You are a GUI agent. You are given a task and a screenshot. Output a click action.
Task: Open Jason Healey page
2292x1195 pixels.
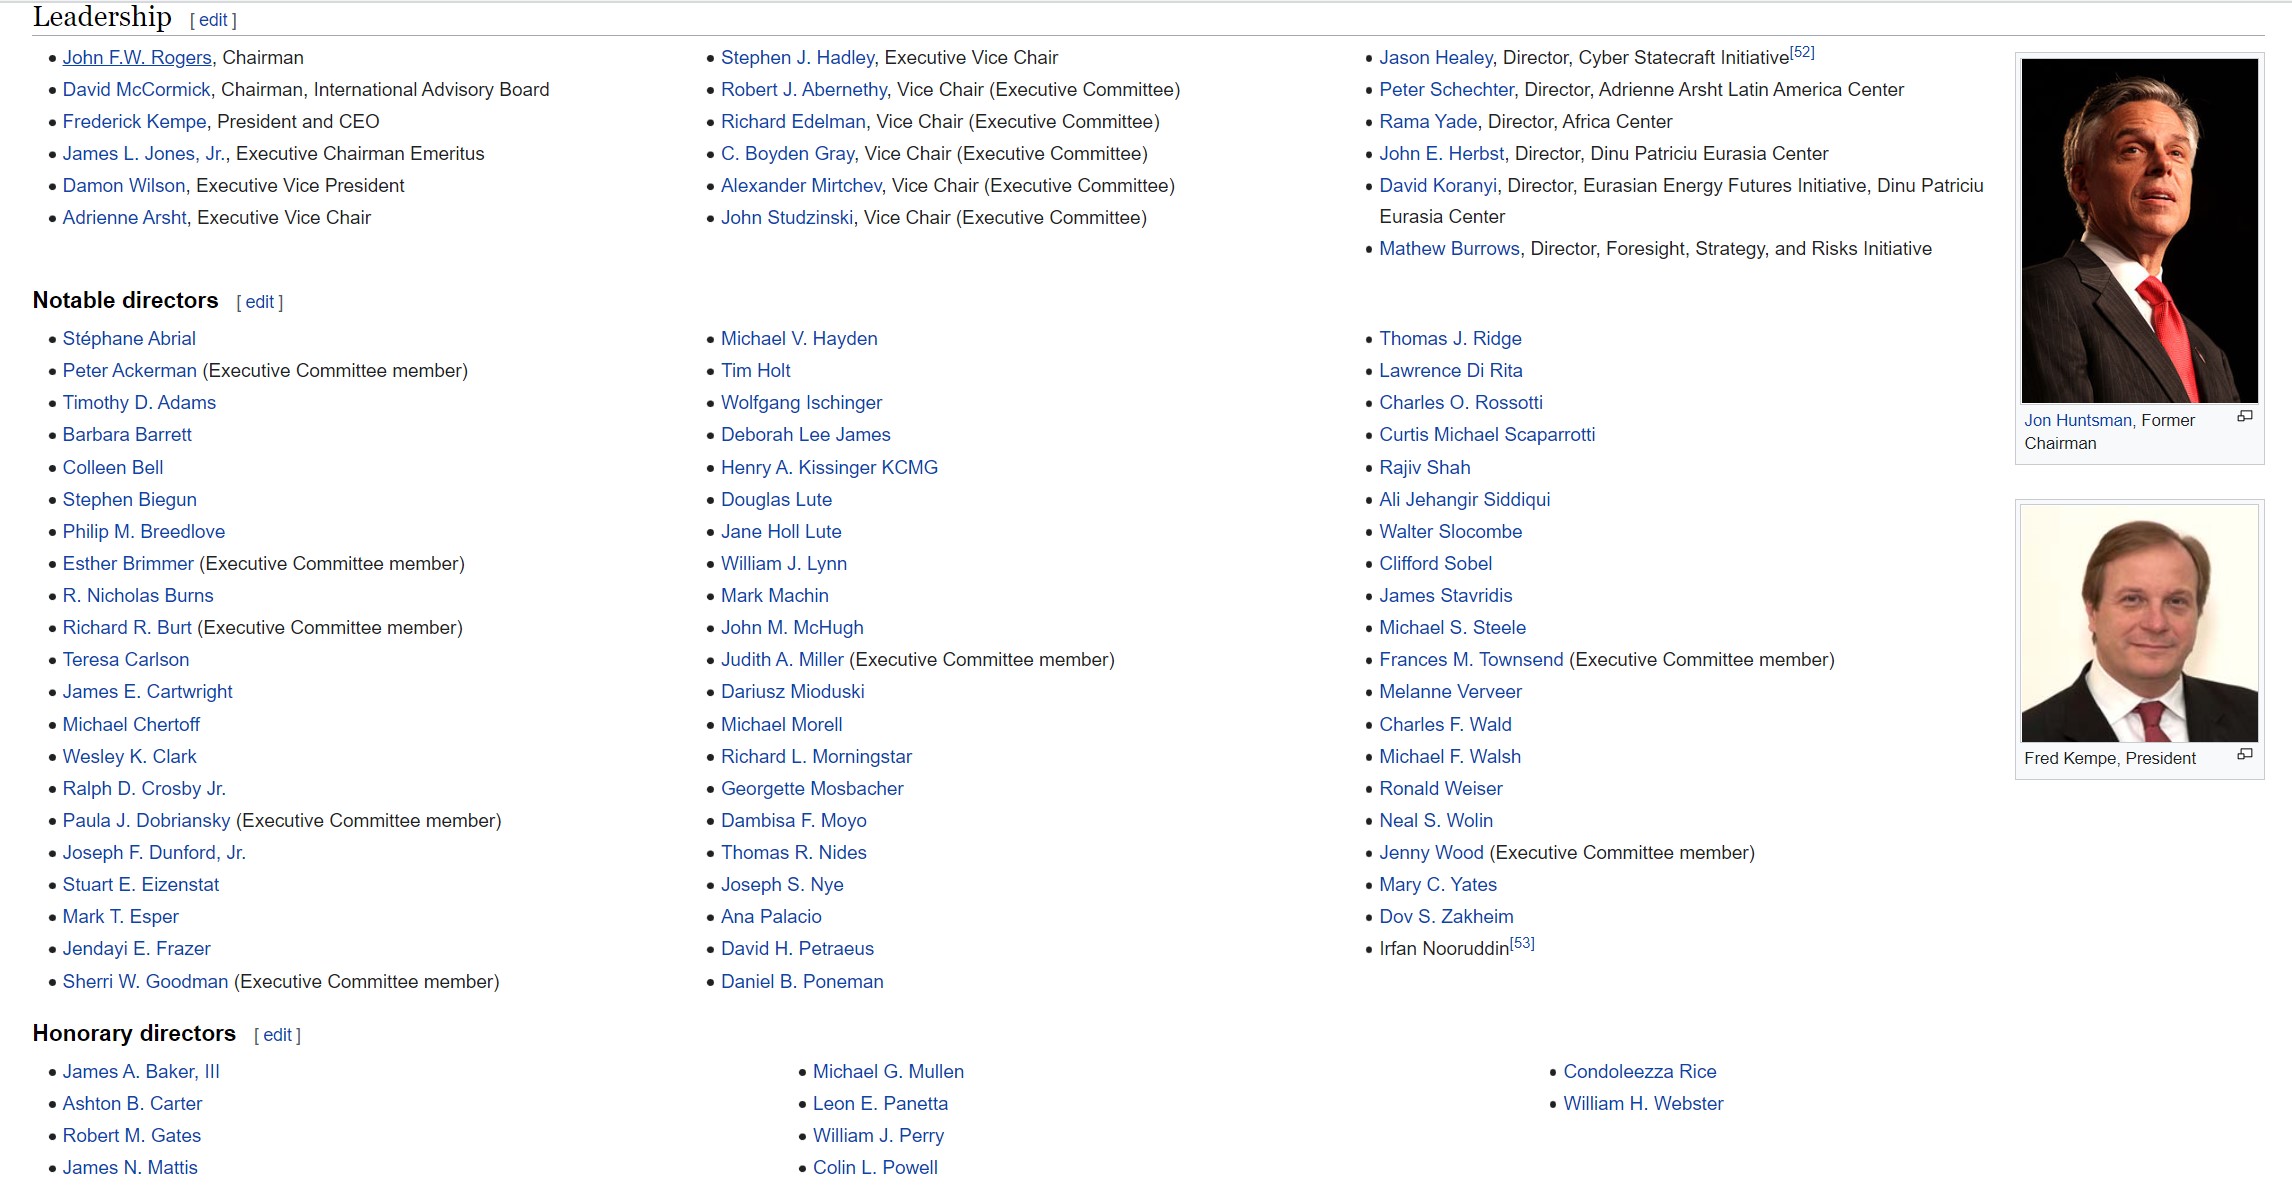[1436, 58]
